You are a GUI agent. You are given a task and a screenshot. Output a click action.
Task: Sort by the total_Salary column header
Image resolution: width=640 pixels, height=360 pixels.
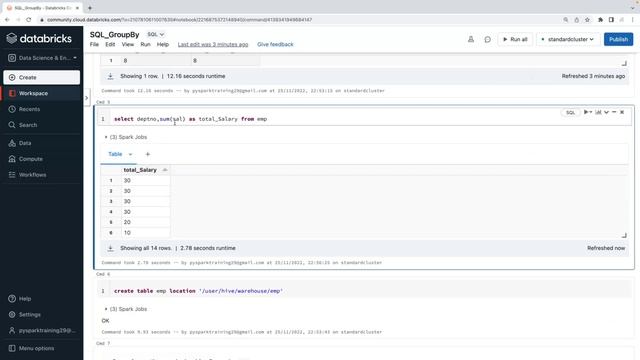[x=140, y=170]
